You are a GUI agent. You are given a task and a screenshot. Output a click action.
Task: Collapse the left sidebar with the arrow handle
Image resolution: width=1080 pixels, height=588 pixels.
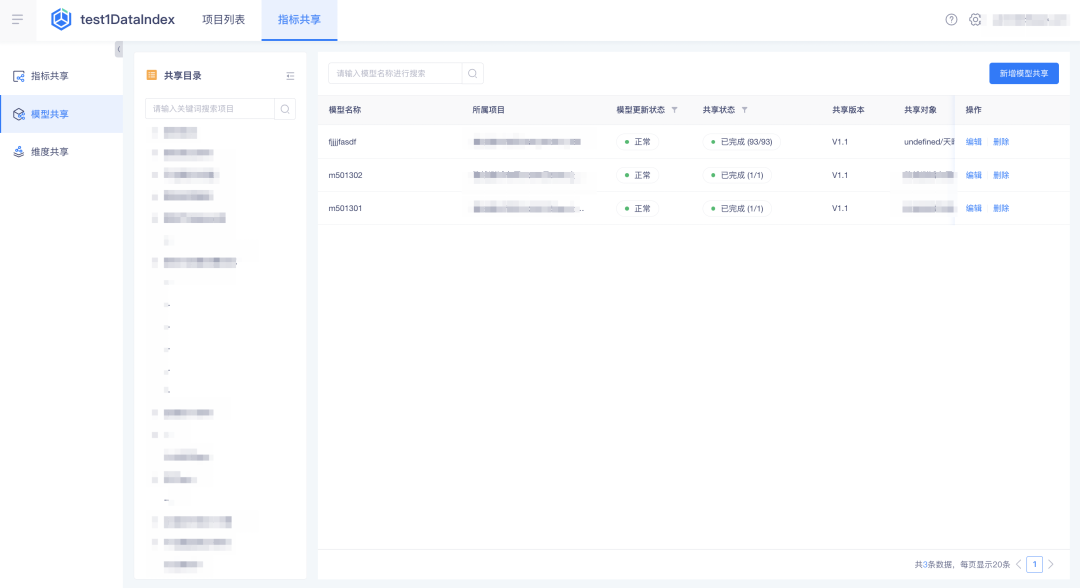[x=119, y=49]
